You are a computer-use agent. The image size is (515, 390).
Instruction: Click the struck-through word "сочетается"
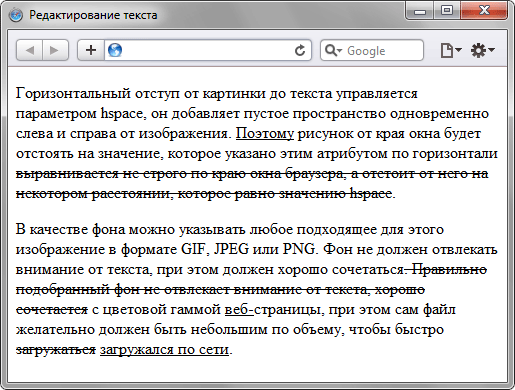pos(52,310)
